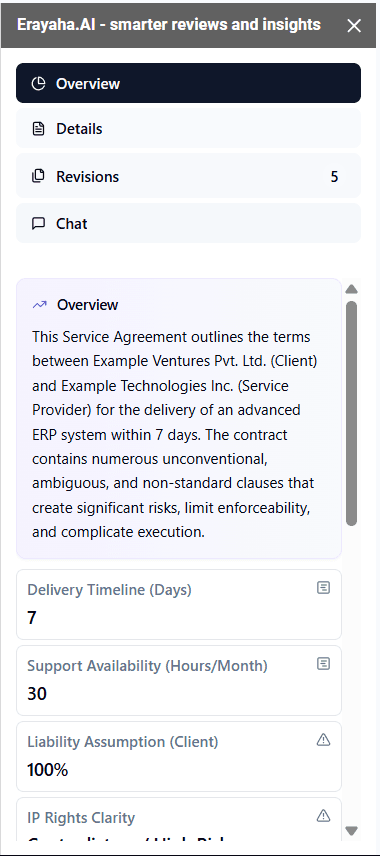This screenshot has height=856, width=380.
Task: Close the Erayaha.AI panel
Action: (354, 26)
